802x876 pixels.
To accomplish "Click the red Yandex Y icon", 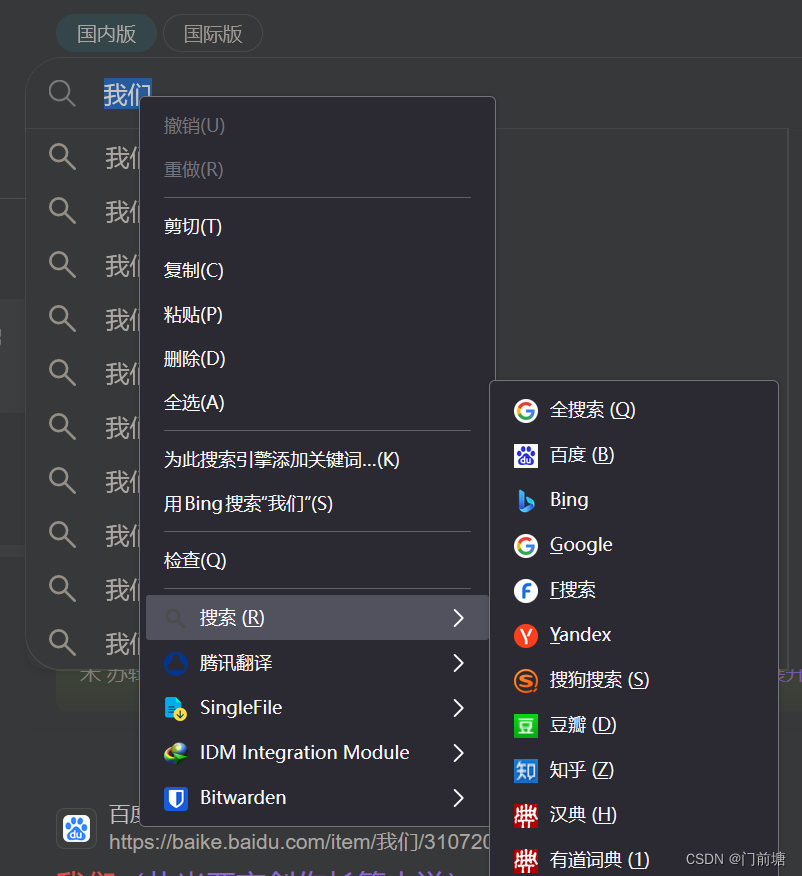I will pyautogui.click(x=526, y=636).
